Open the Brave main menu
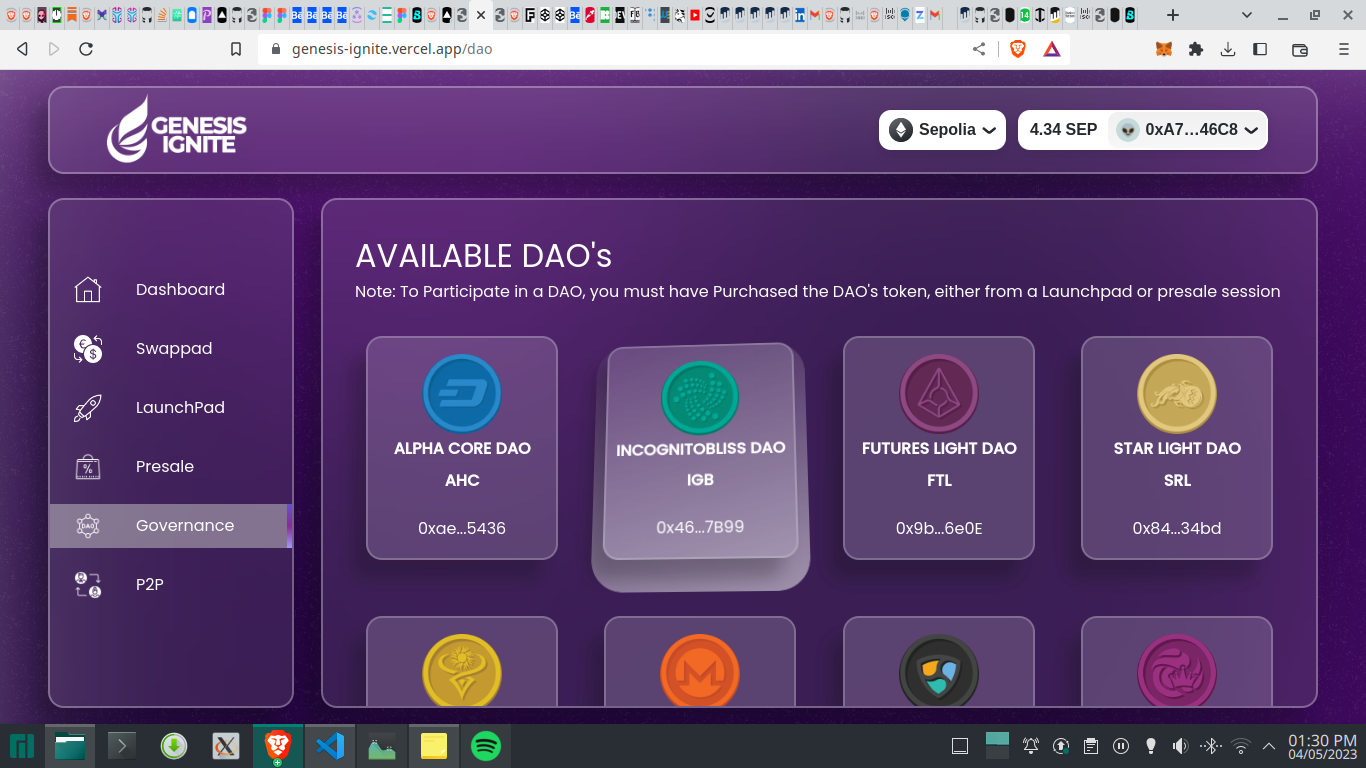Viewport: 1366px width, 768px height. coord(1344,49)
